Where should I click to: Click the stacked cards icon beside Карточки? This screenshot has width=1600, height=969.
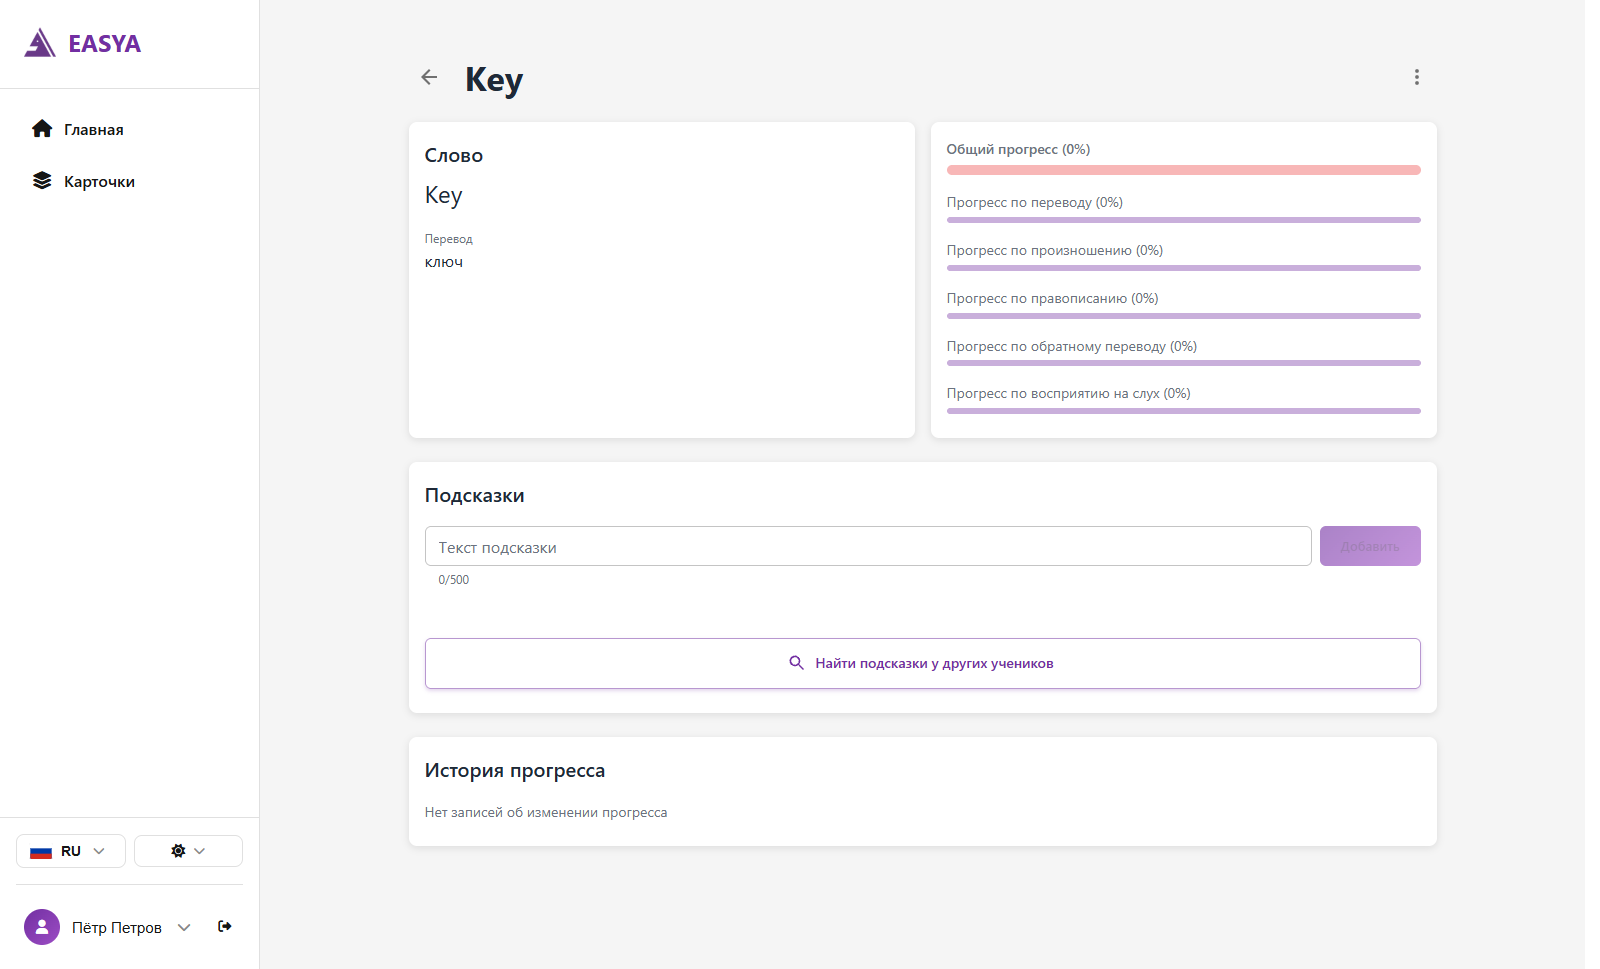pyautogui.click(x=42, y=181)
